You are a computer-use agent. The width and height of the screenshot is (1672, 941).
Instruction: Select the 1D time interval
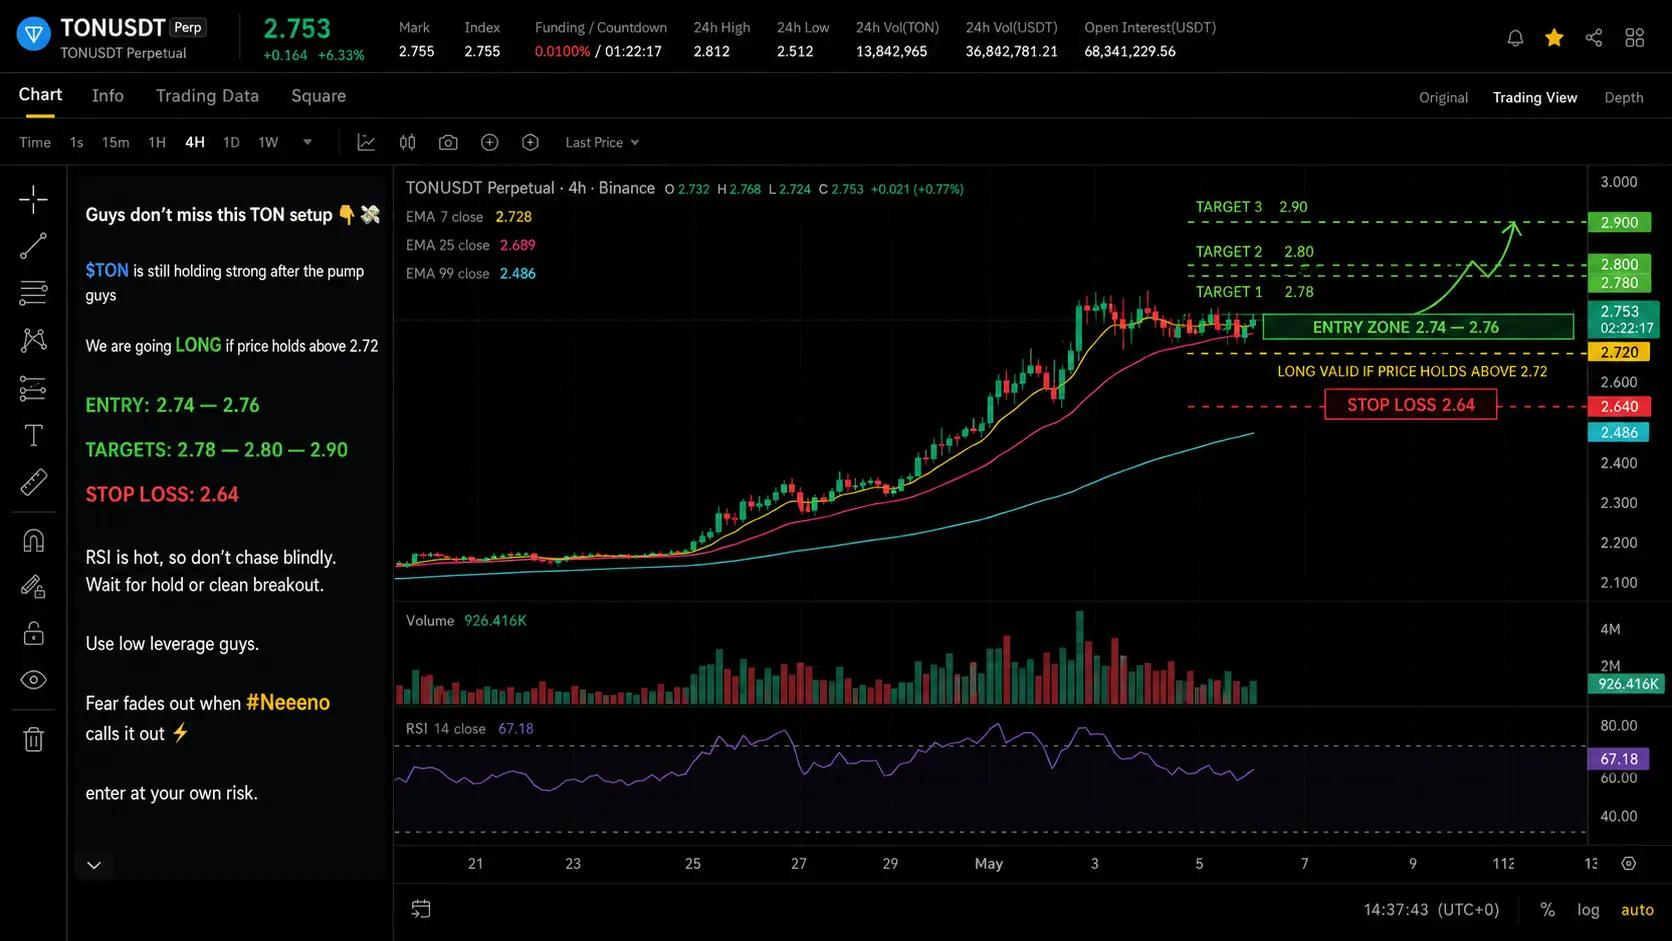[x=231, y=143]
